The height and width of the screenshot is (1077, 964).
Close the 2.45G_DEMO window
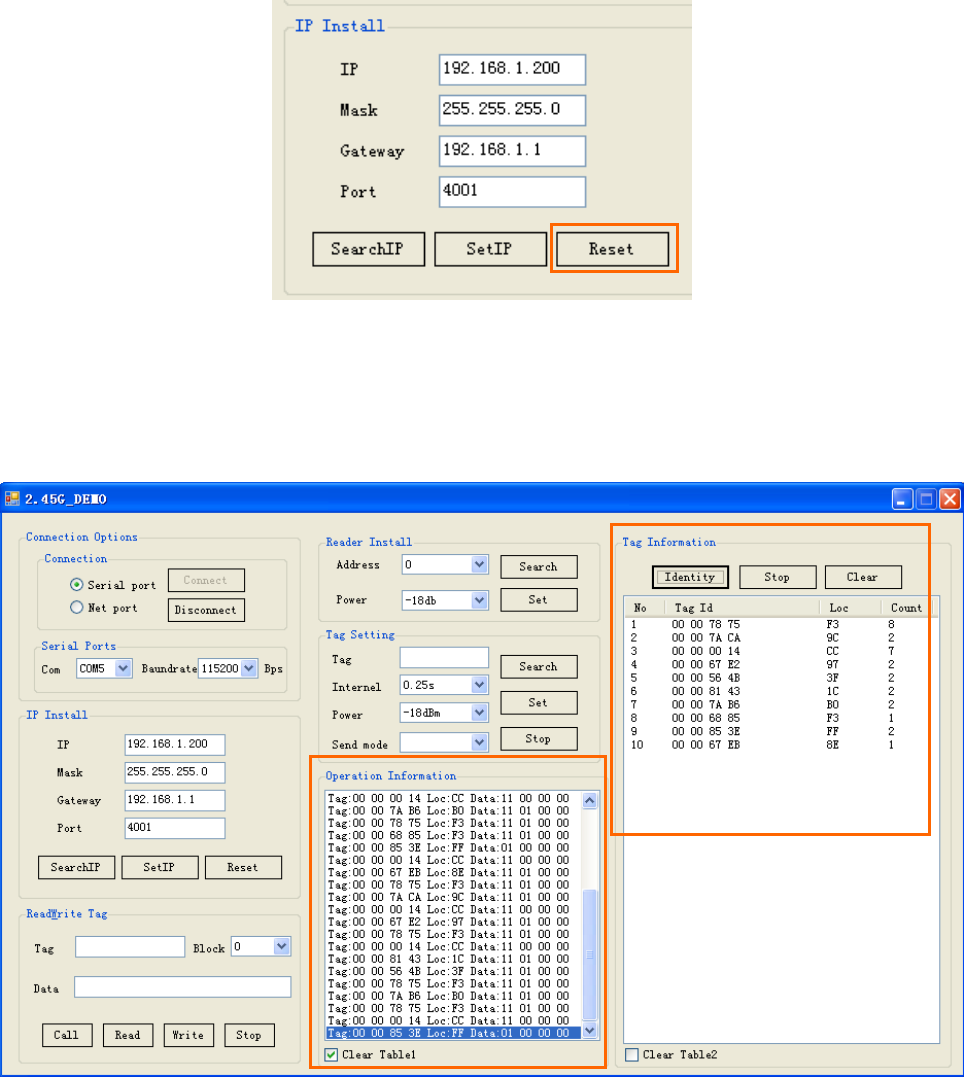(x=950, y=499)
